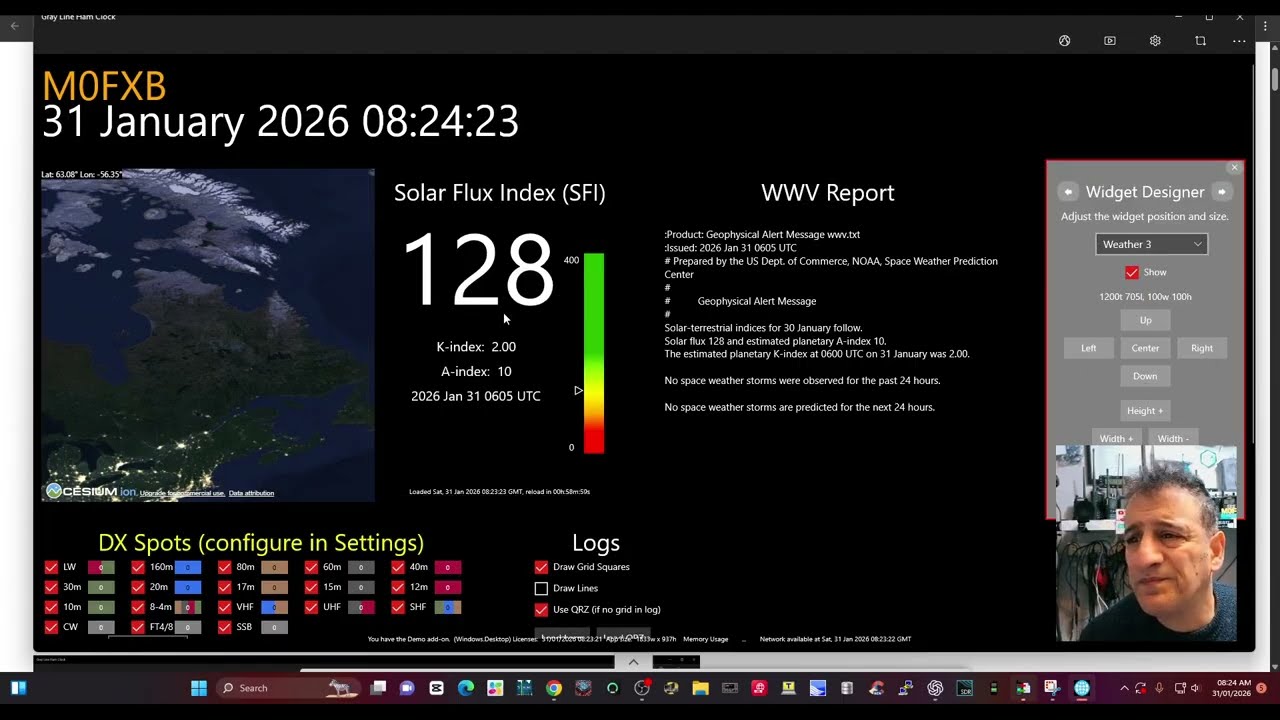Show hidden system tray icons chevron
This screenshot has width=1280, height=720.
click(x=1124, y=688)
